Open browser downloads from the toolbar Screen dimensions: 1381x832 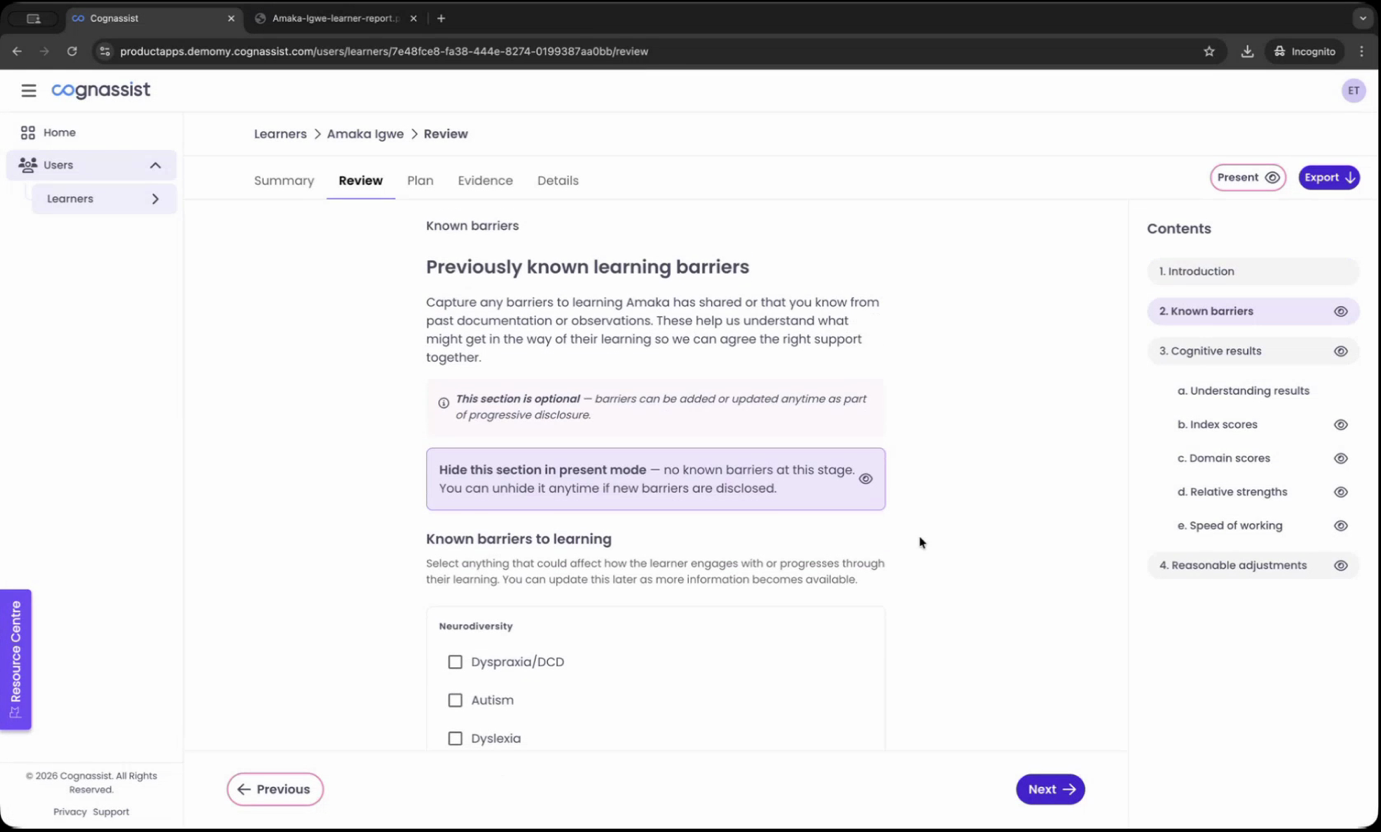[x=1246, y=51]
